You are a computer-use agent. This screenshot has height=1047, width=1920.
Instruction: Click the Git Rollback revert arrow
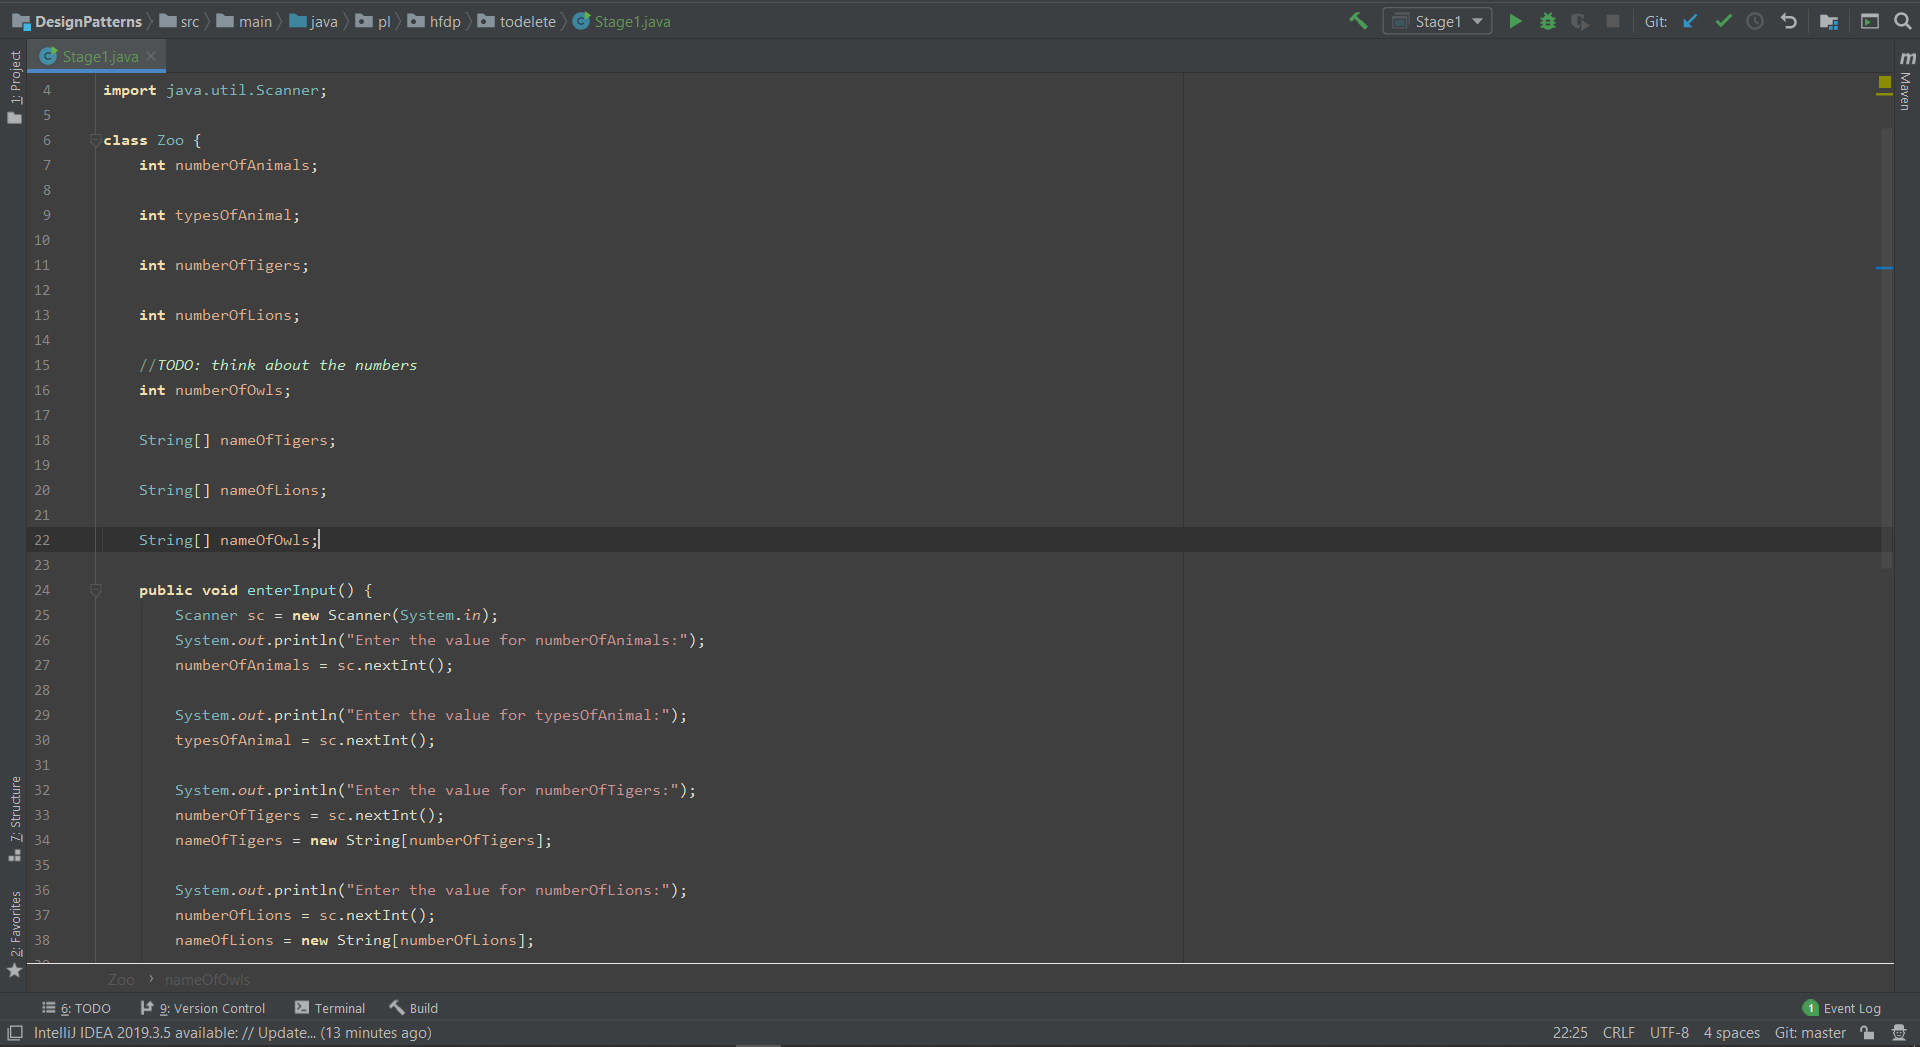click(x=1789, y=21)
